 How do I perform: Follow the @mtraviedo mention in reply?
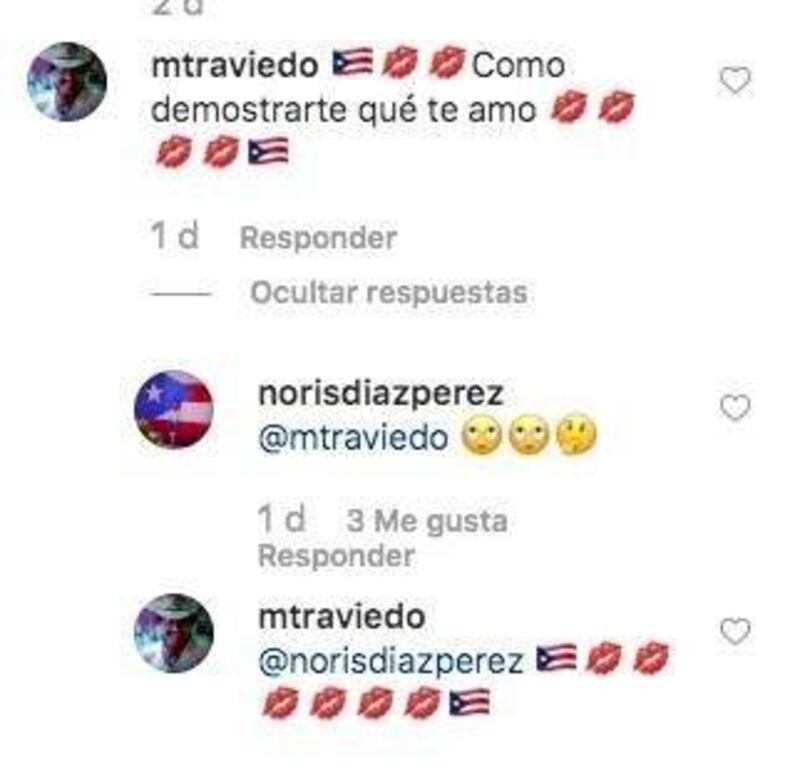point(353,438)
